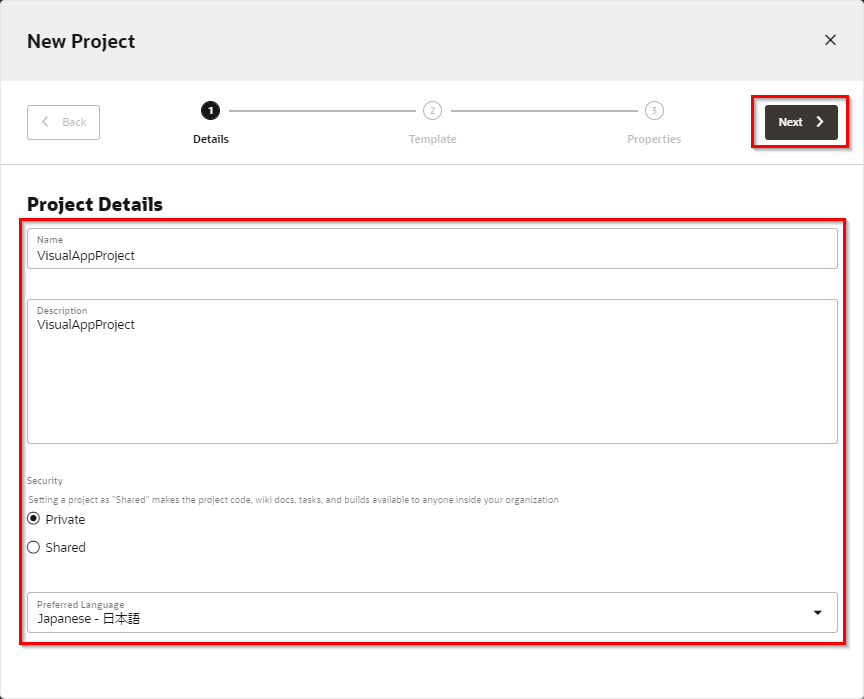Close the New Project dialog
864x699 pixels.
coord(830,40)
